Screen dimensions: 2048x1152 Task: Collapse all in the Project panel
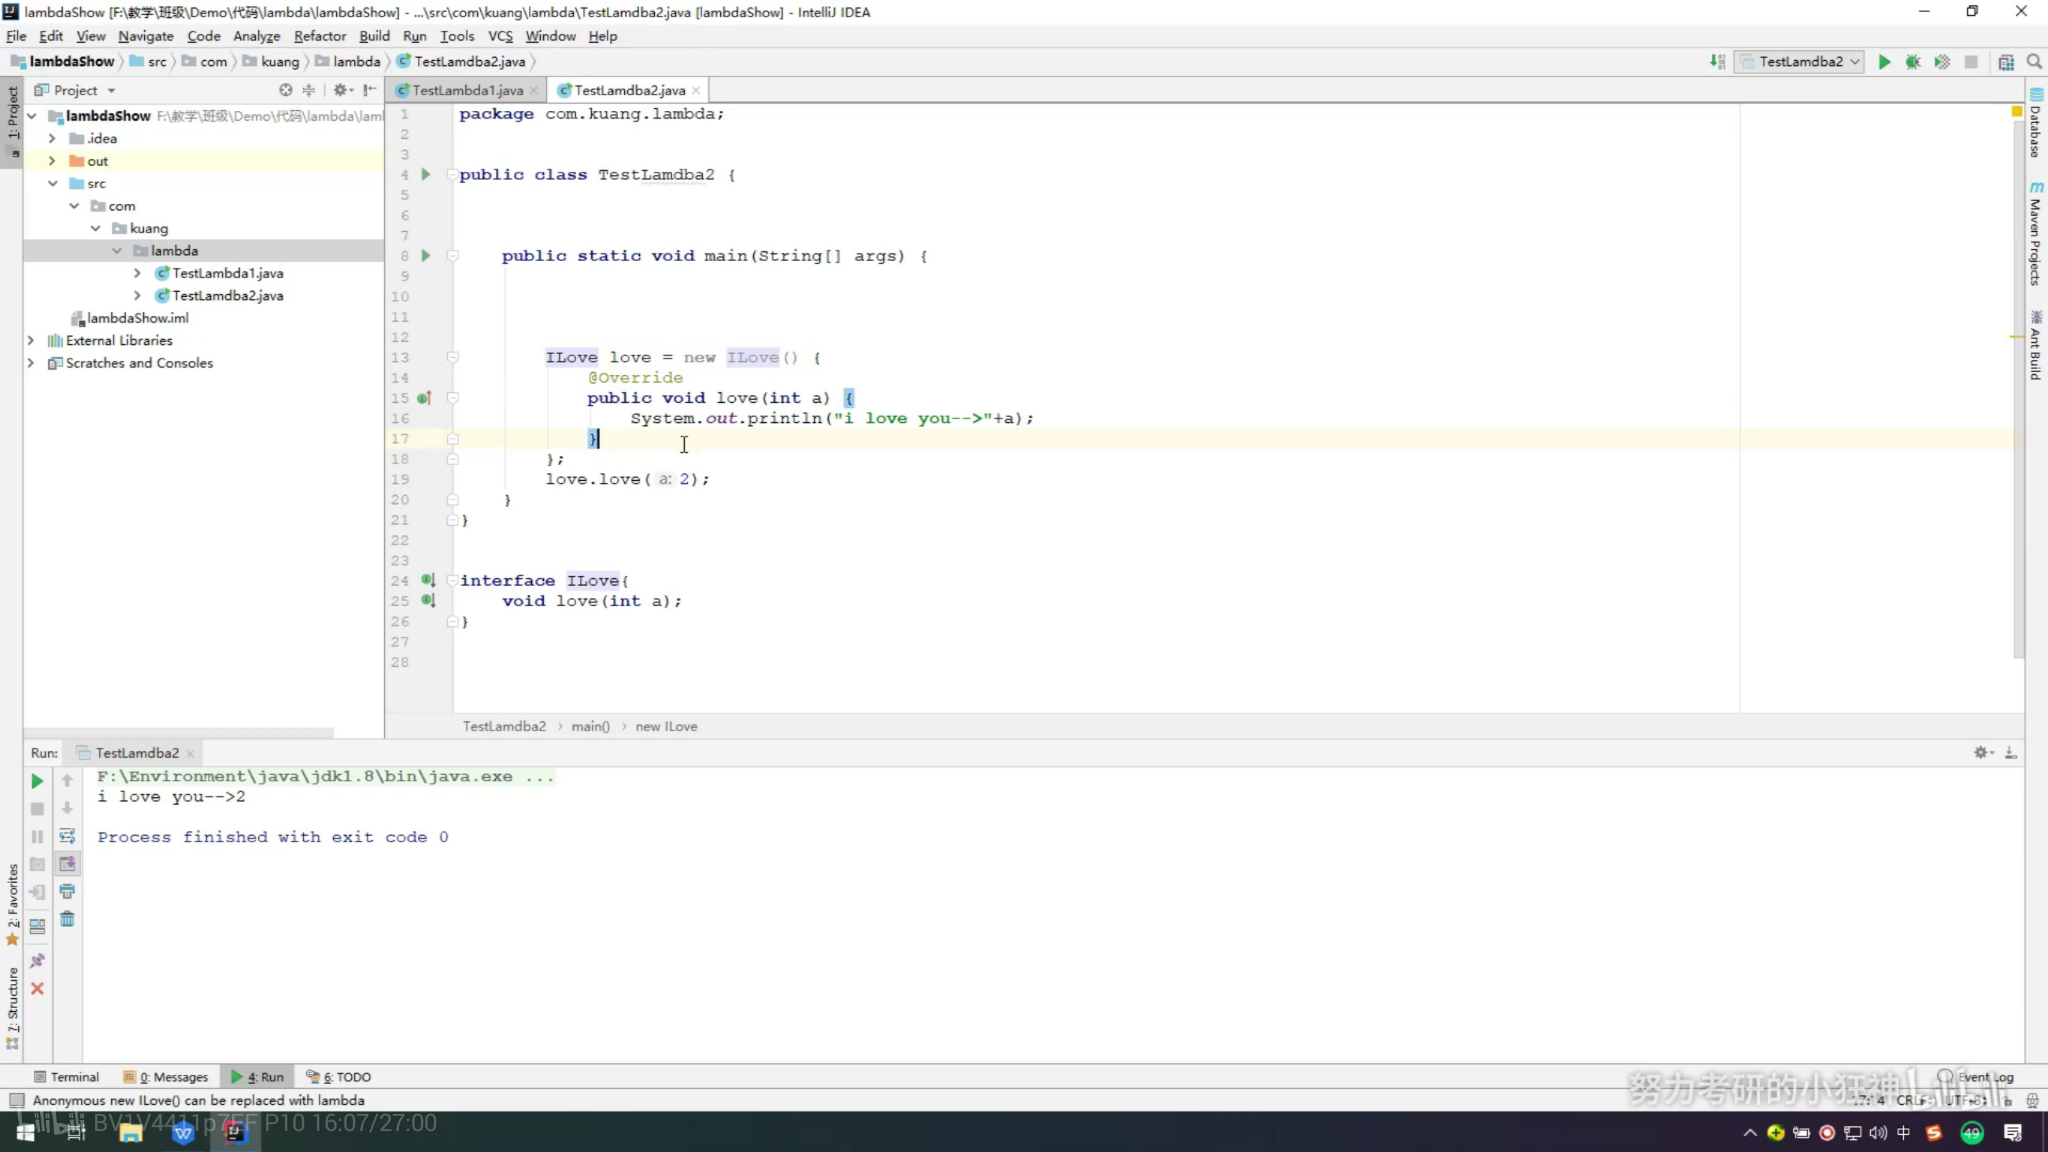tap(309, 90)
